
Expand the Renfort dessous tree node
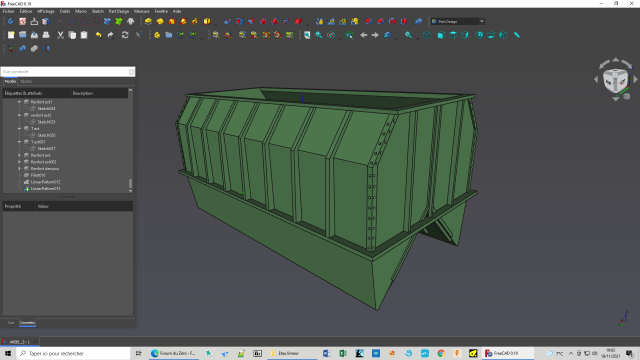click(19, 169)
